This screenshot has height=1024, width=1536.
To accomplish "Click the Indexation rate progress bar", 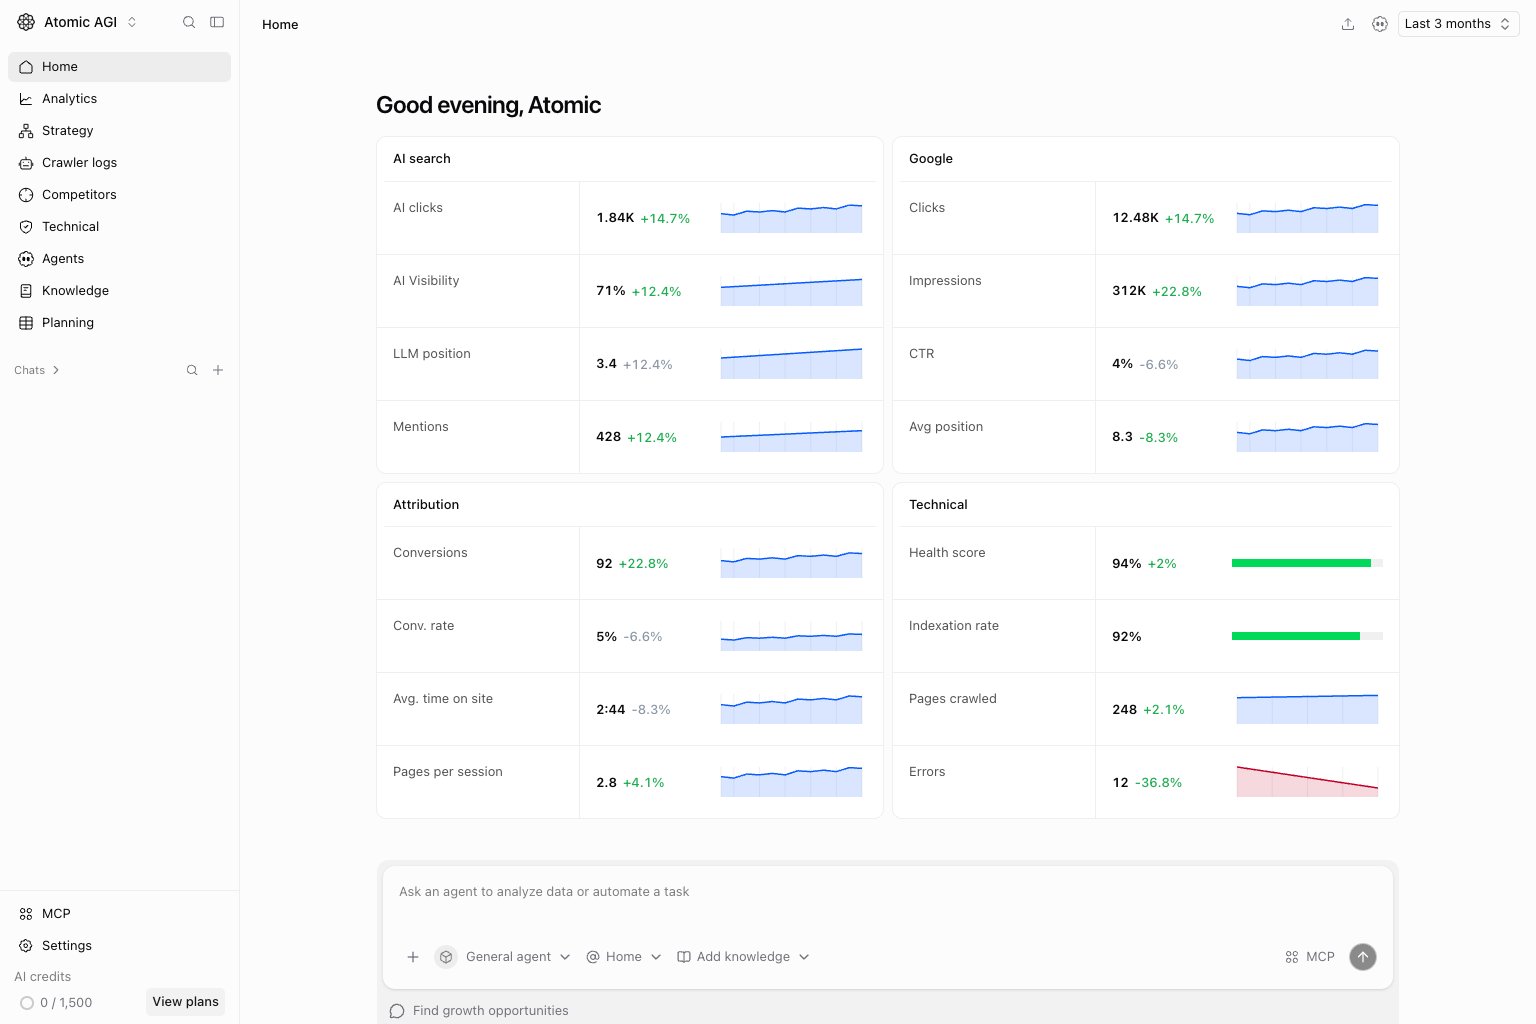I will pyautogui.click(x=1307, y=636).
